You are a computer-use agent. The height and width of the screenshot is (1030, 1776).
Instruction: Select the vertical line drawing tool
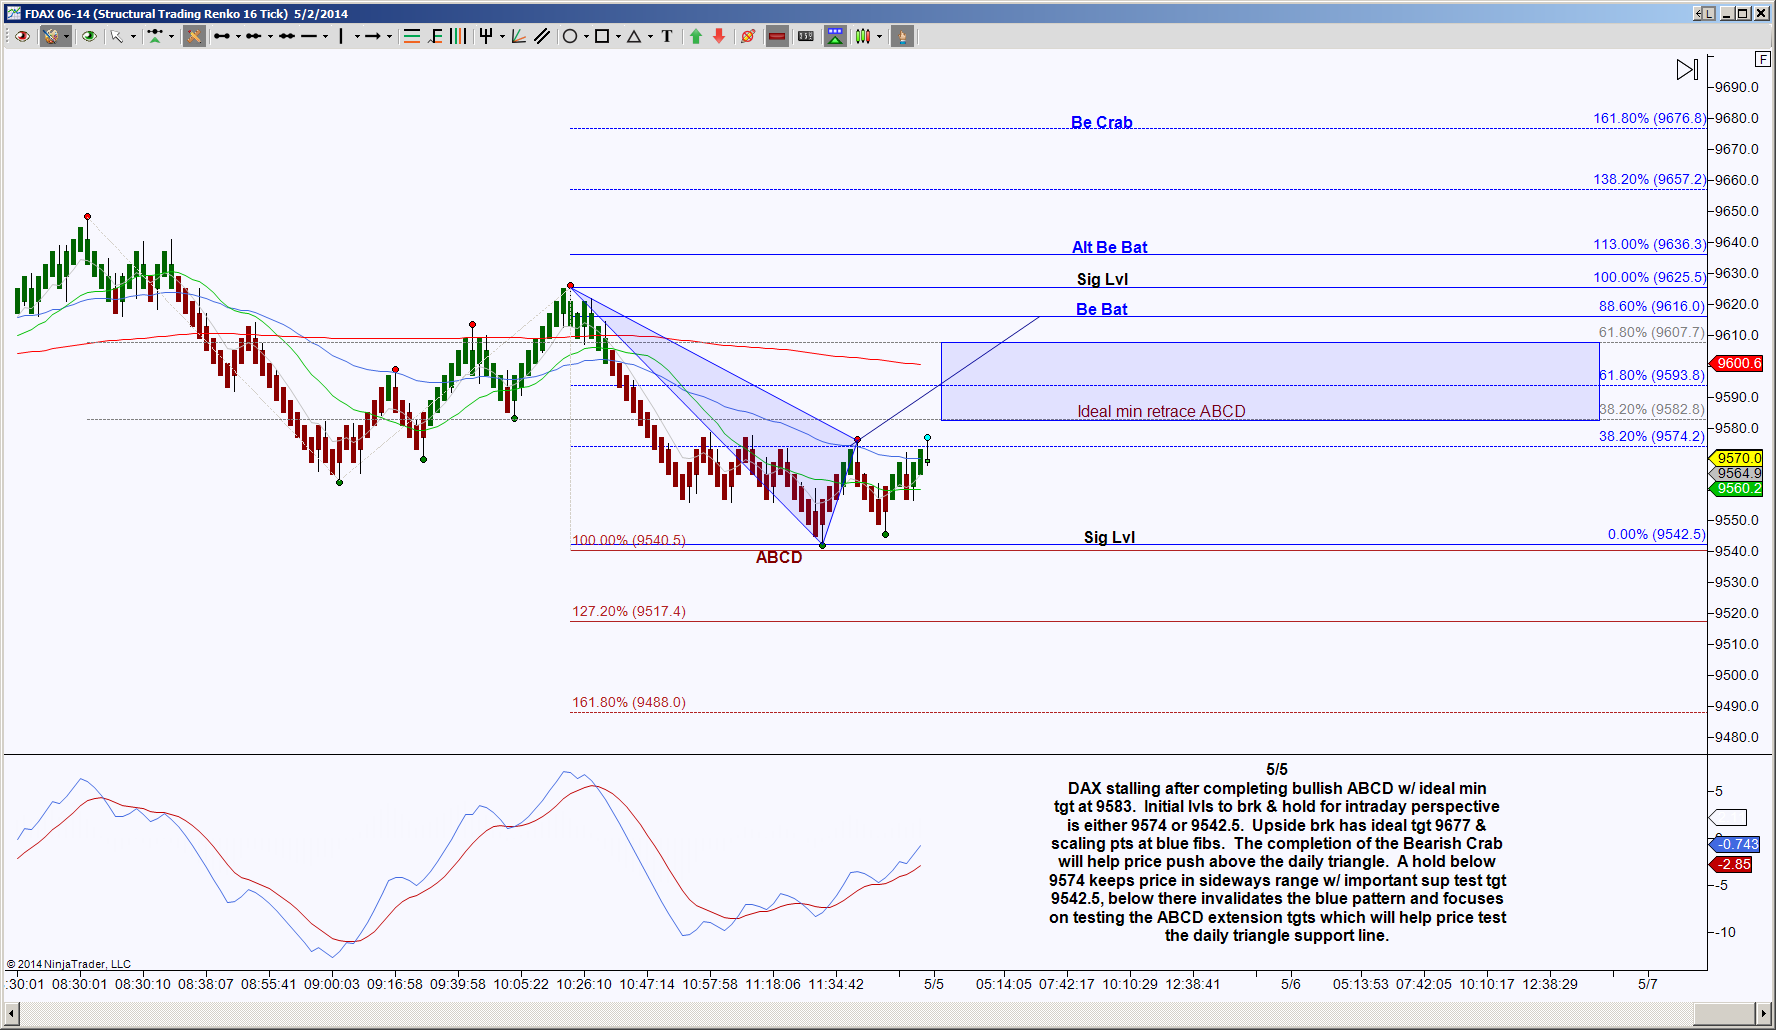coord(341,36)
